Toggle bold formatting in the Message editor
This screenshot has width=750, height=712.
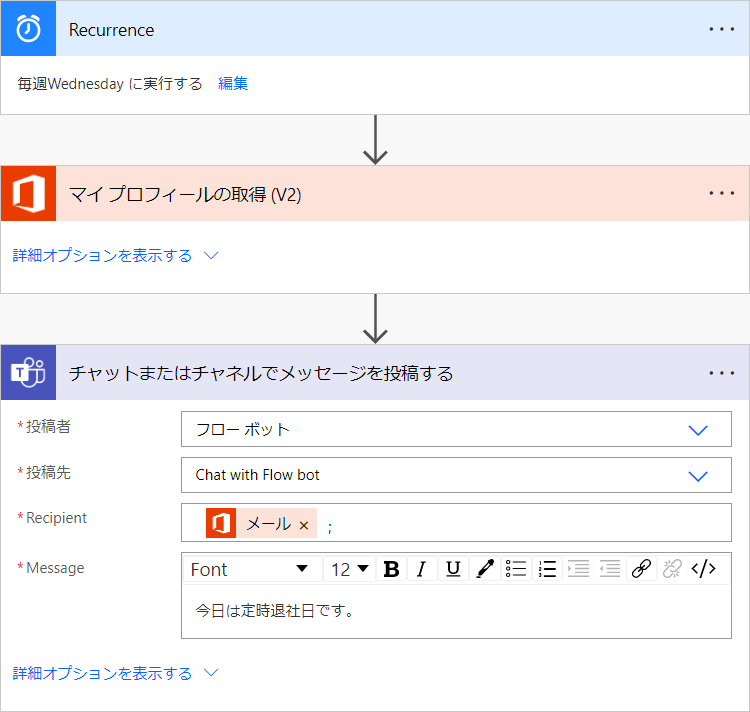[x=392, y=569]
